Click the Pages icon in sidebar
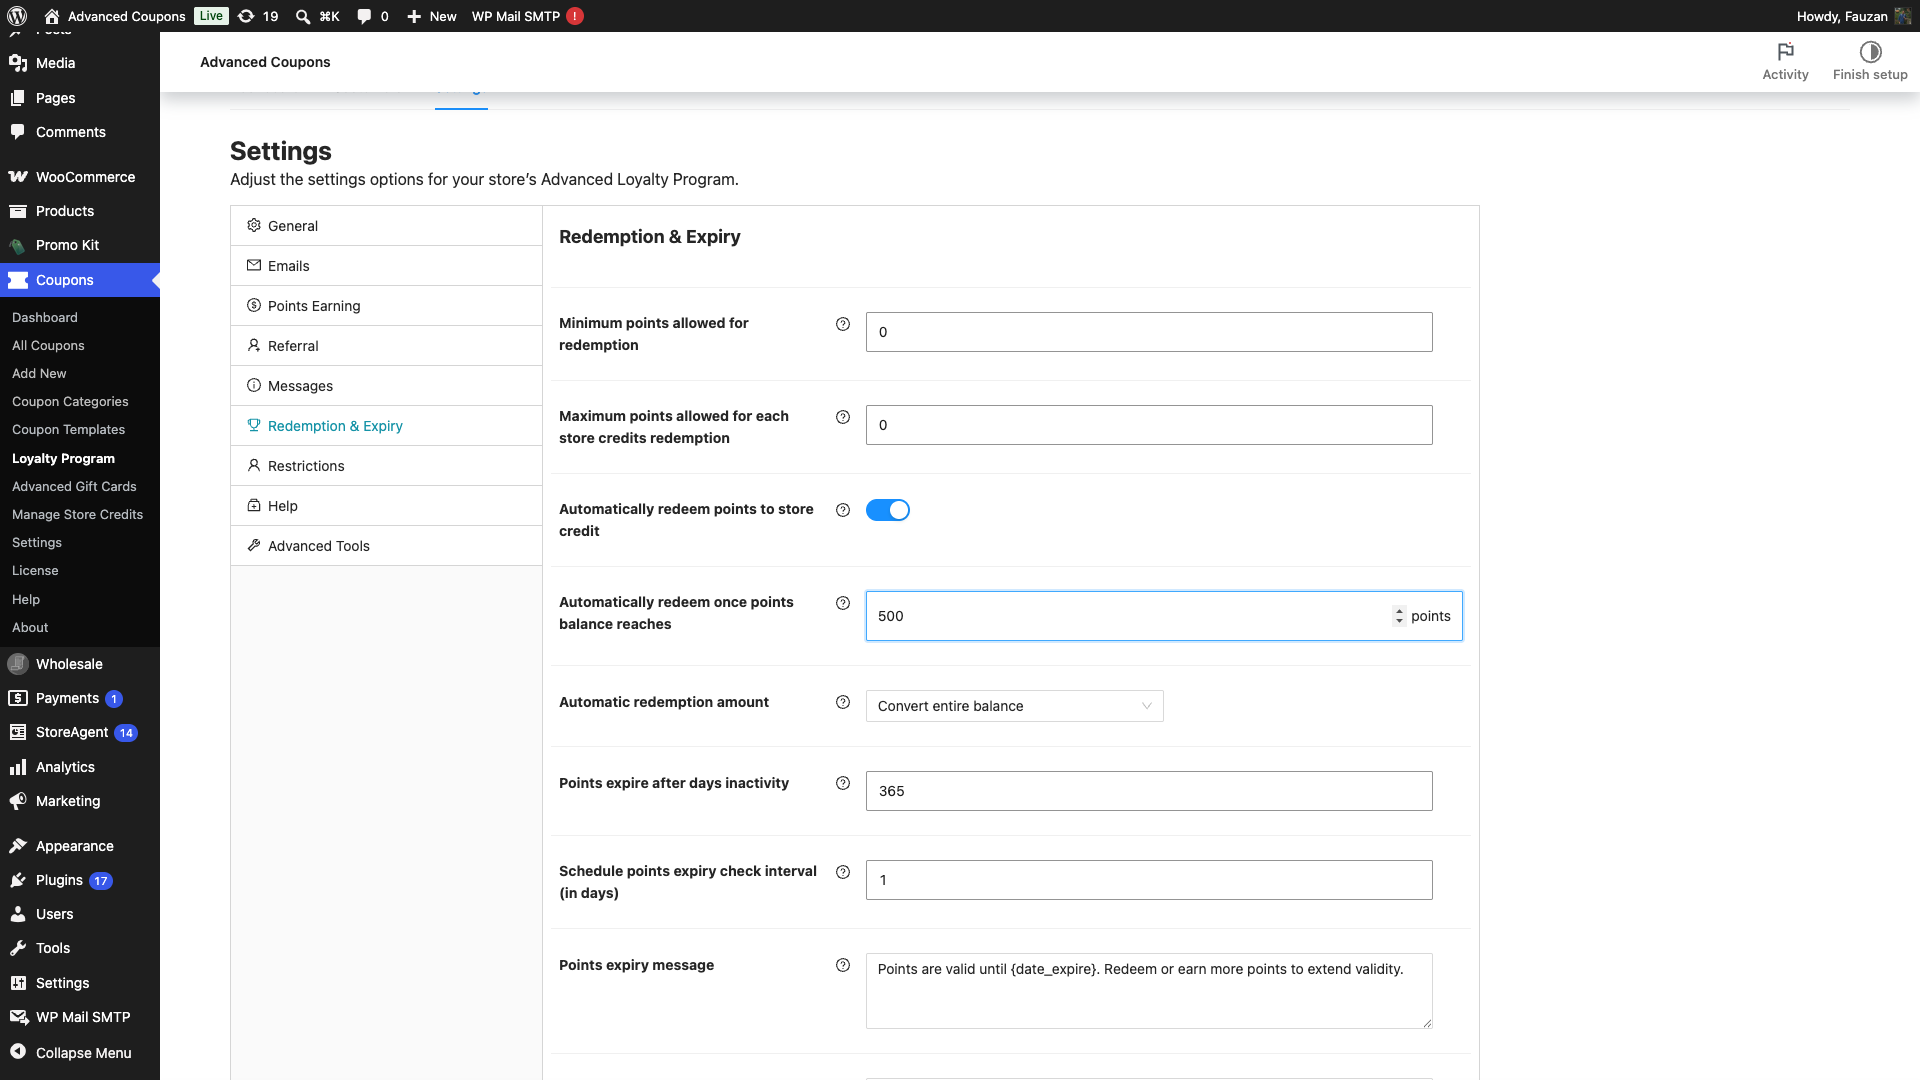Viewport: 1920px width, 1080px height. point(18,98)
